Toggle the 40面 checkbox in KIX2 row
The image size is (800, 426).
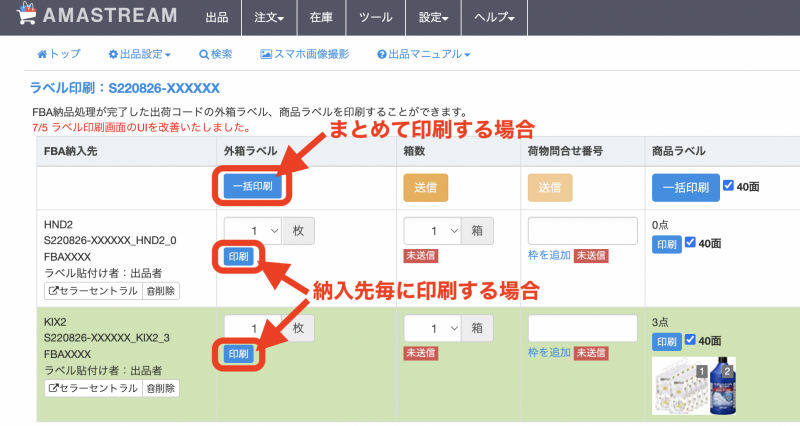(690, 339)
